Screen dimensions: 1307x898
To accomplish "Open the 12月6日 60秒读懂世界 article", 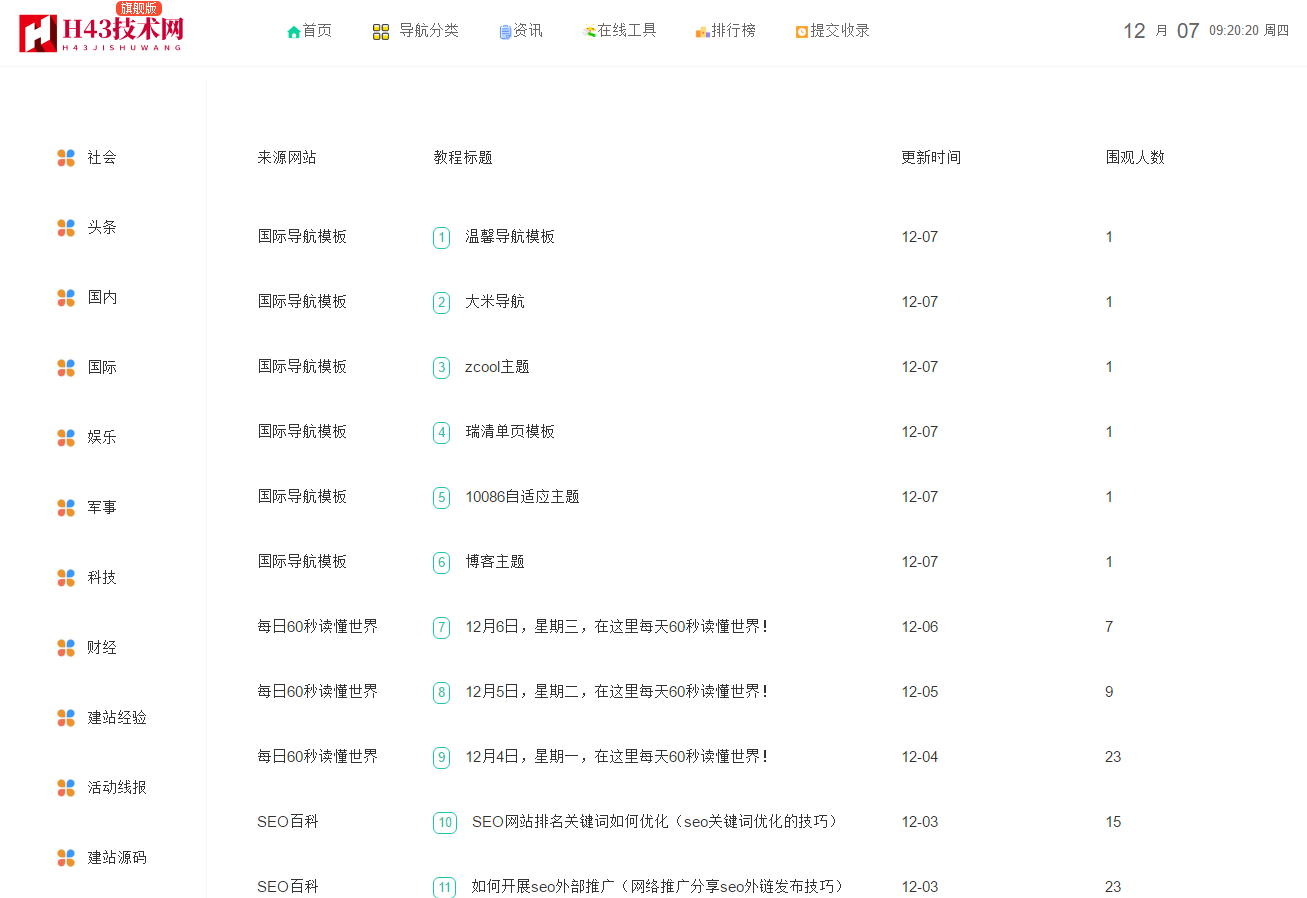I will point(616,627).
